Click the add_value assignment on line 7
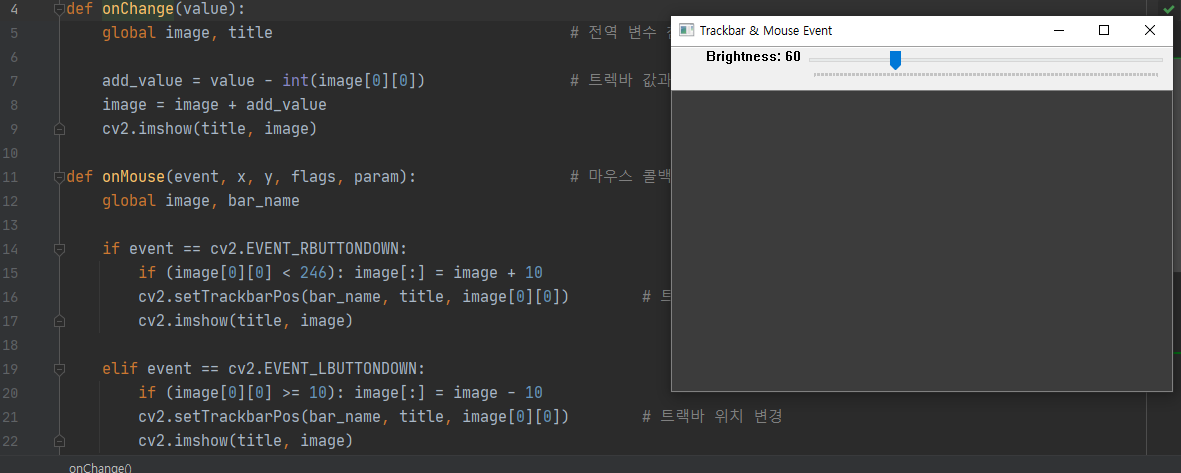Viewport: 1181px width, 473px height. (x=264, y=81)
